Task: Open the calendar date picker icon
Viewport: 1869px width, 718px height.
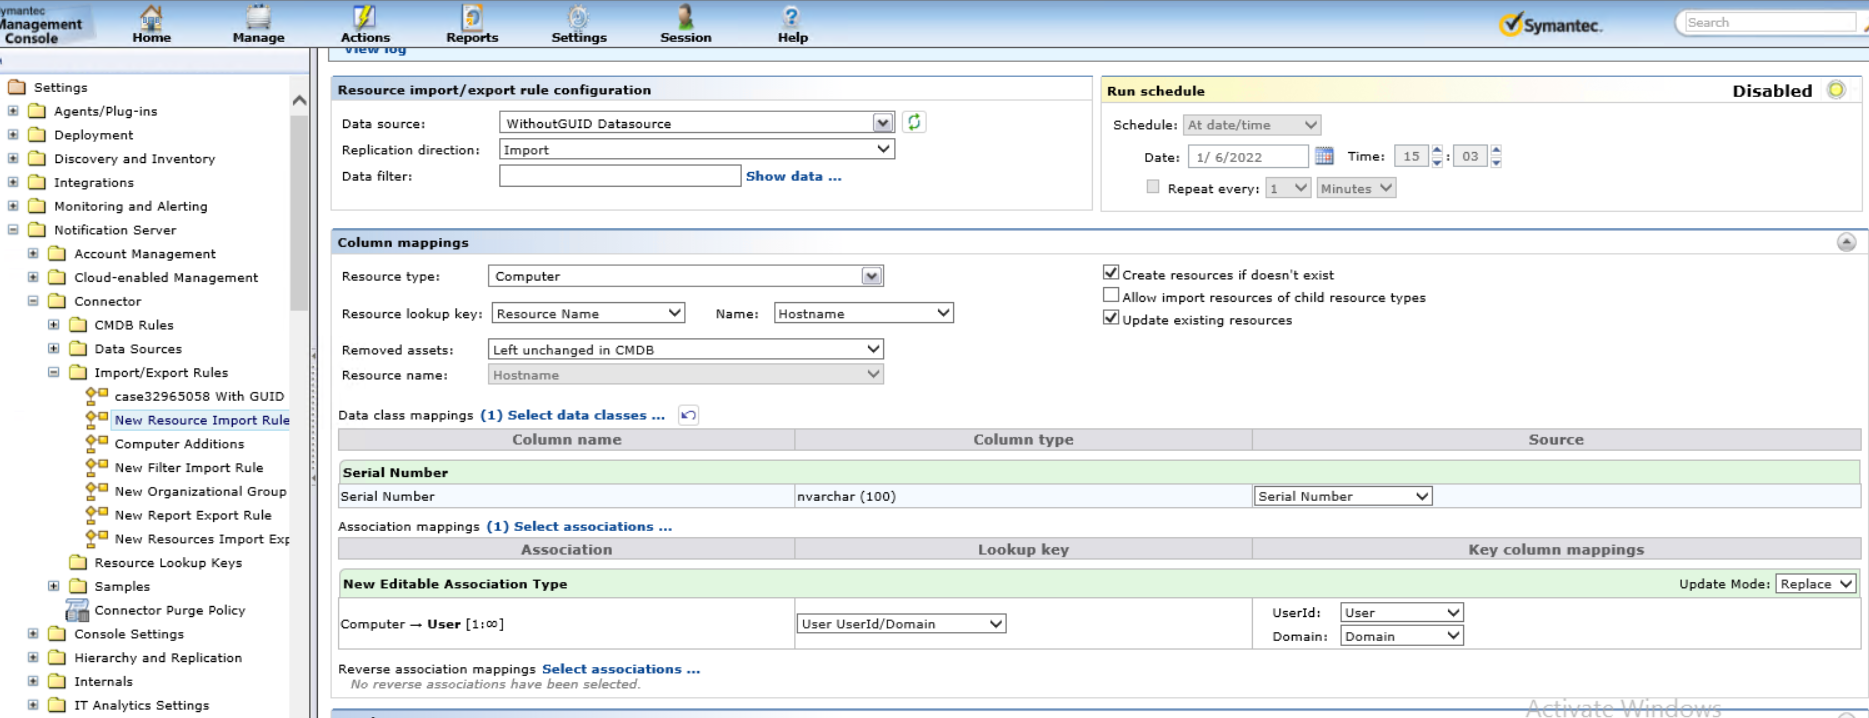Action: [1324, 156]
